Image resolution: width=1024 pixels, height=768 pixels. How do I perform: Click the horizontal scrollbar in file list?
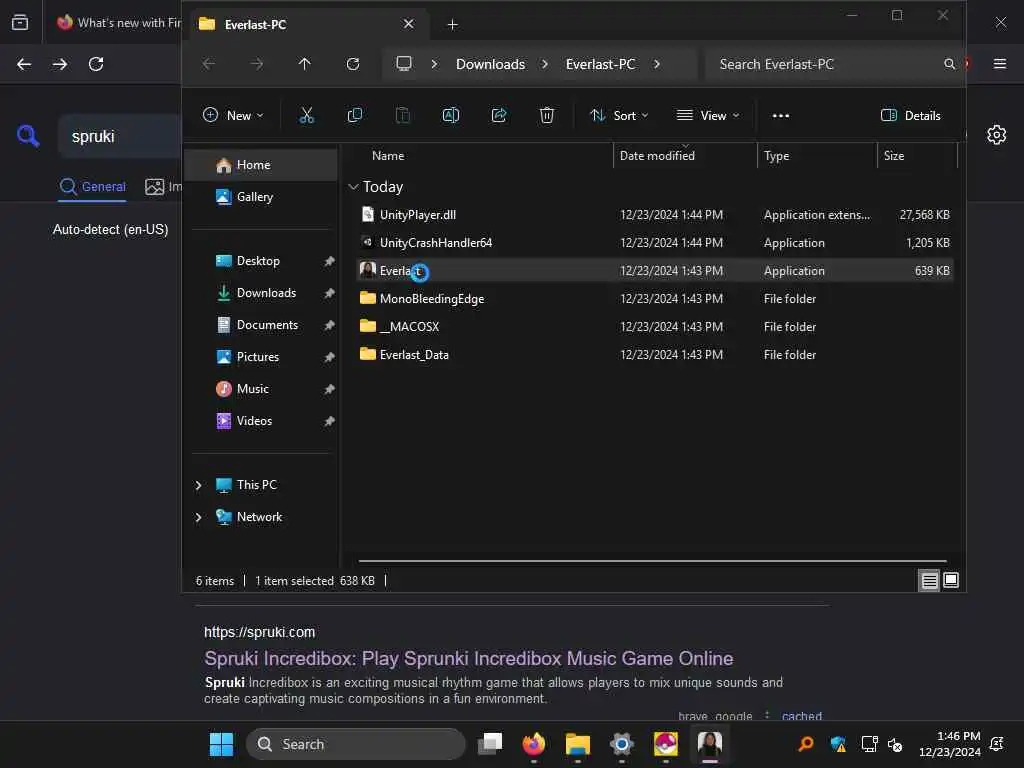652,560
